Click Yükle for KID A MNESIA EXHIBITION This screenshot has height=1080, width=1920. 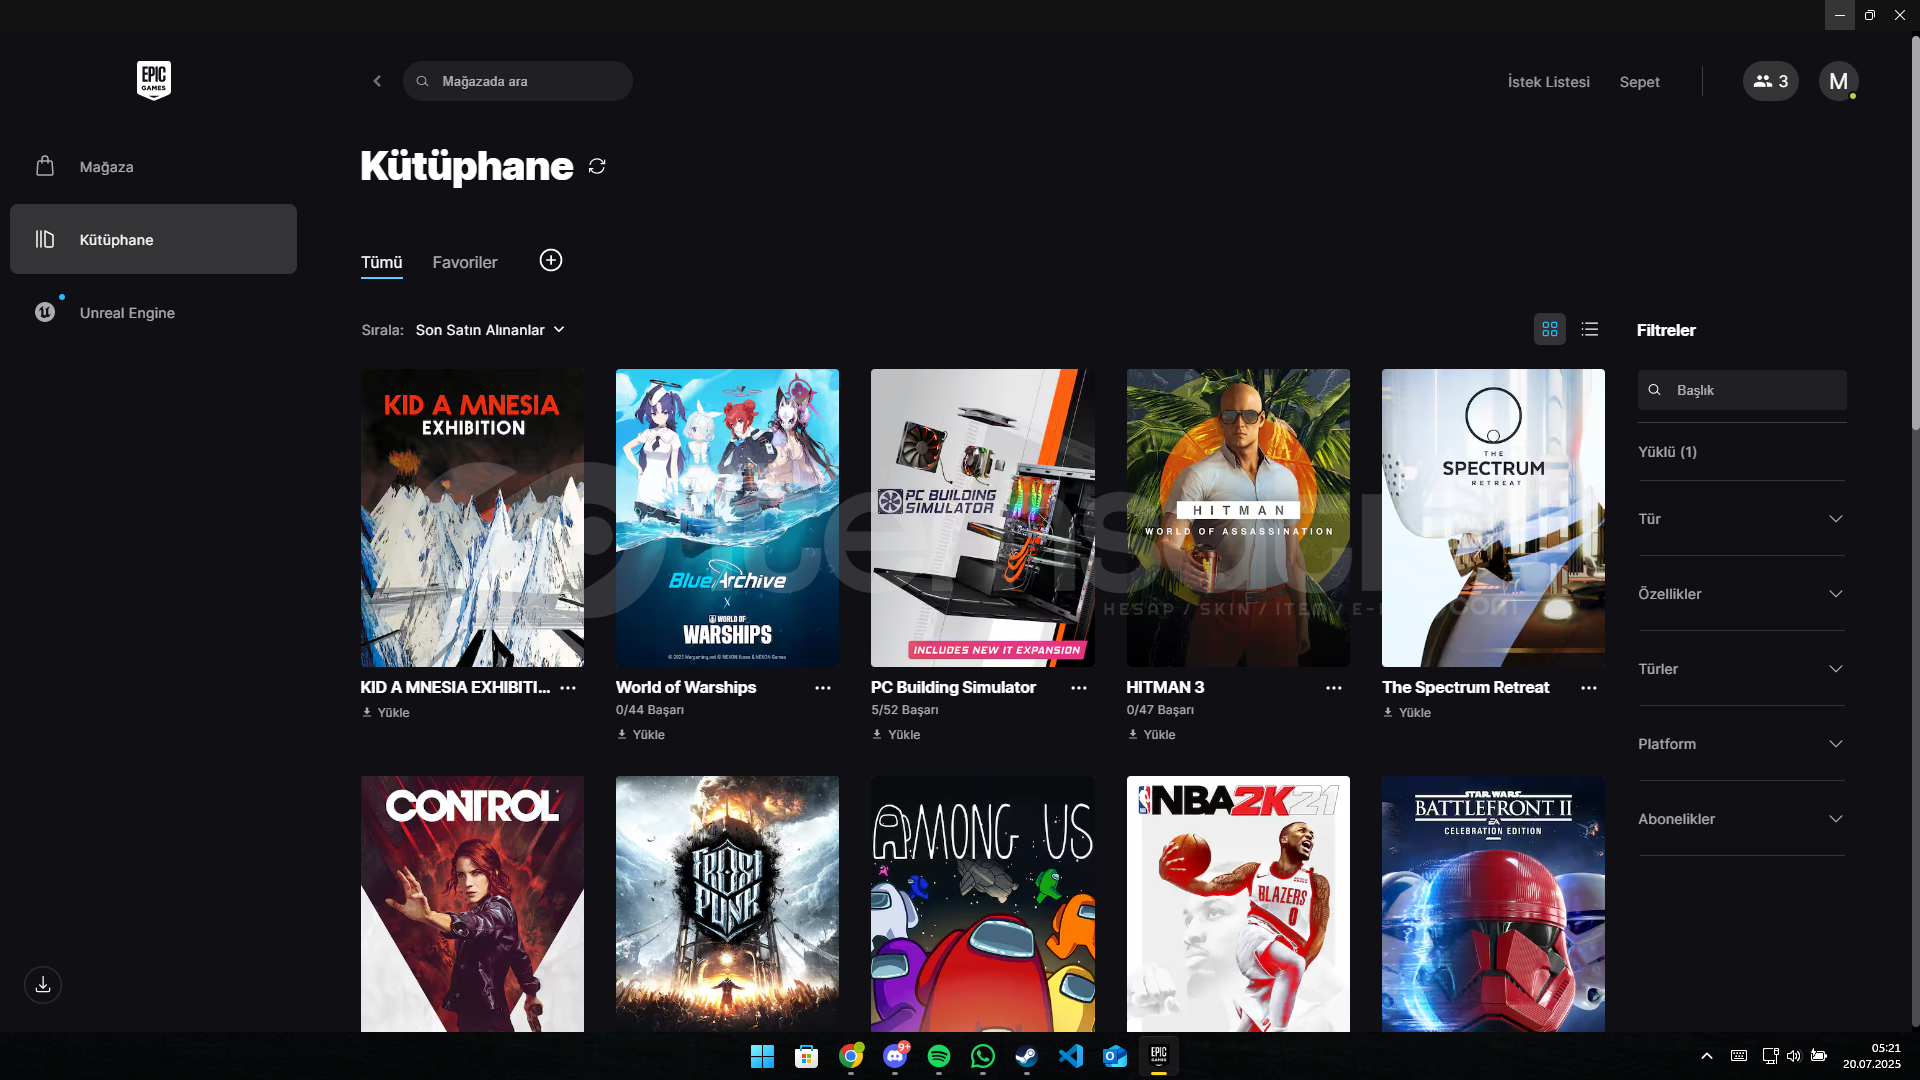click(x=386, y=713)
